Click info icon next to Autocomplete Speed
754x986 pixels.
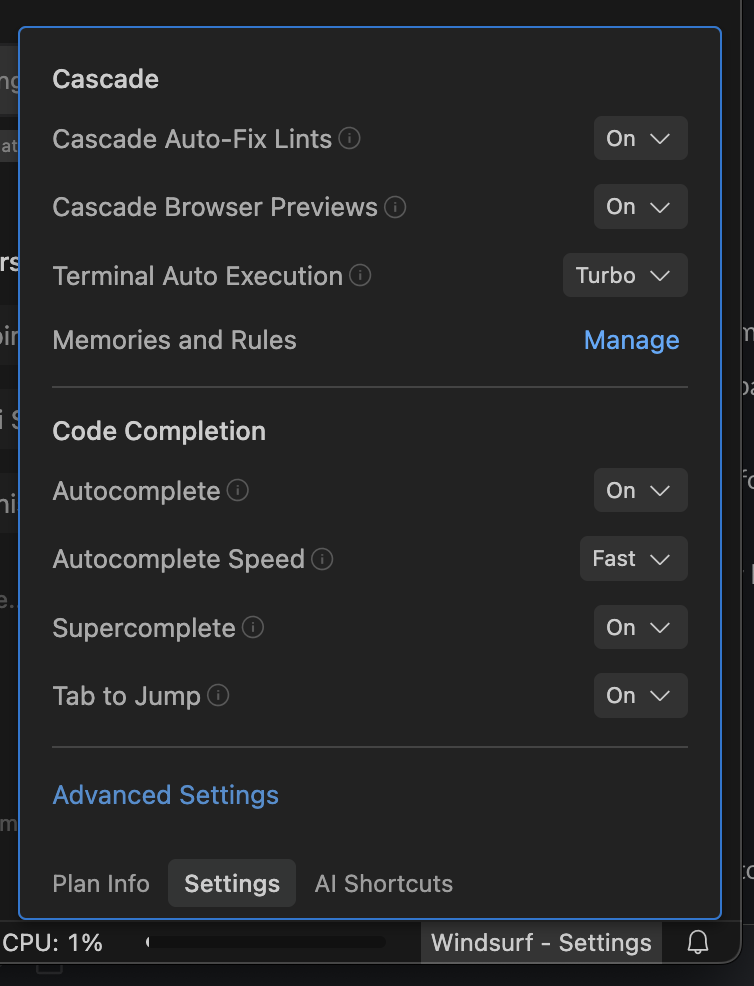[x=322, y=558]
